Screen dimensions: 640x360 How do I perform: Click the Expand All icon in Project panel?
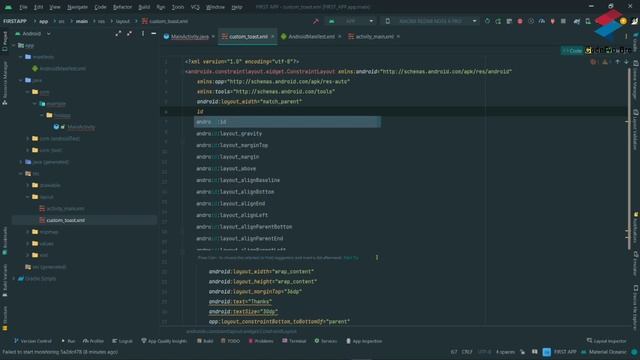coord(118,33)
